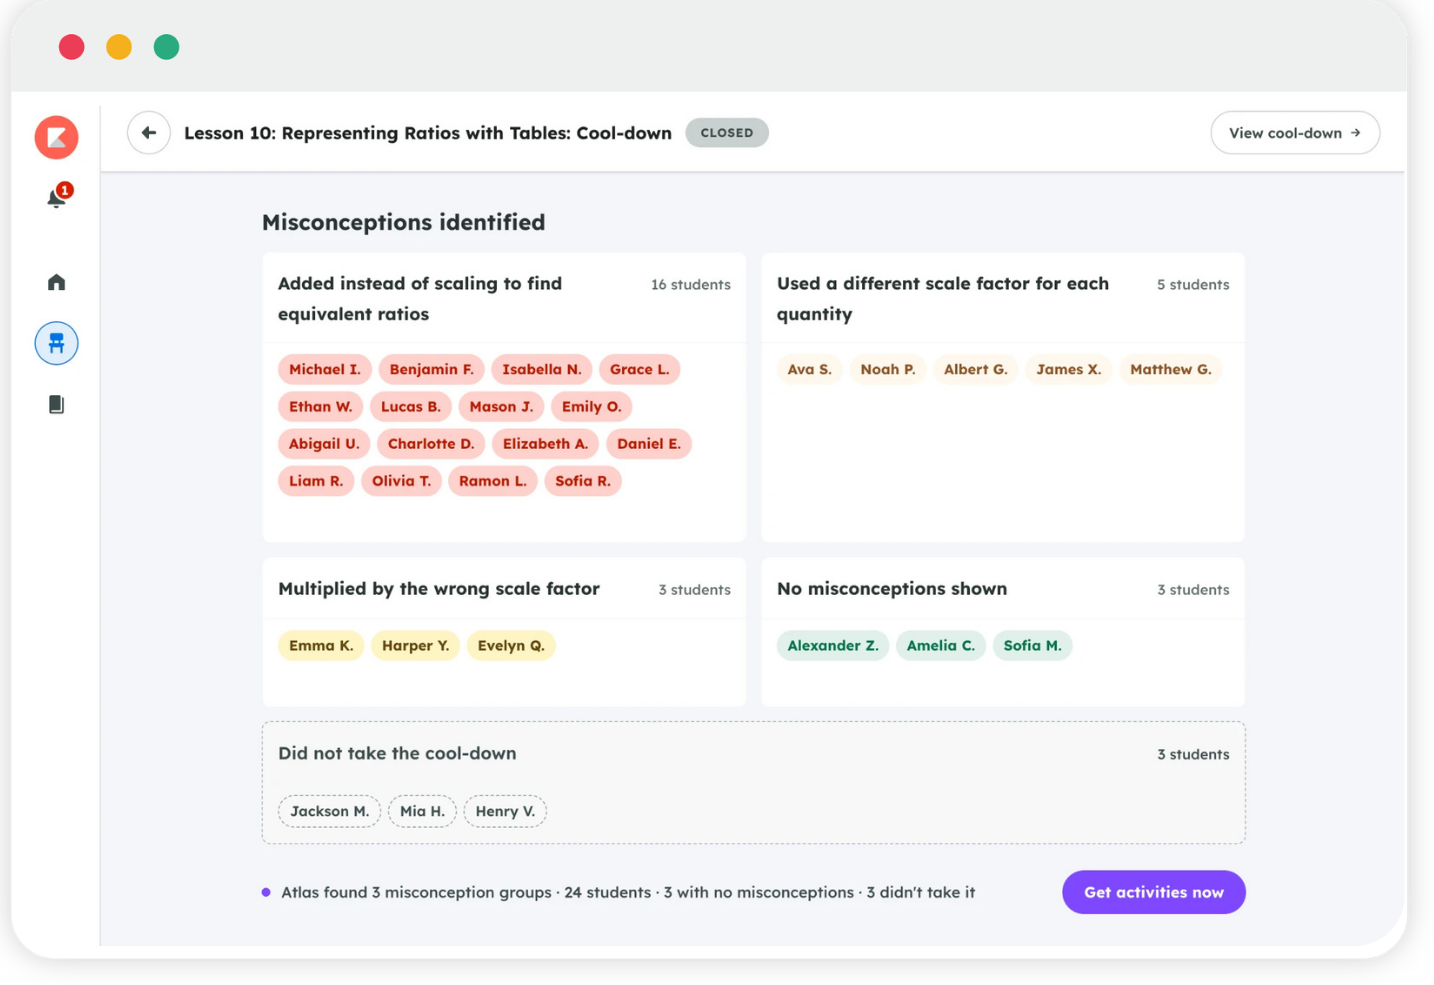Viewport: 1434px width, 985px height.
Task: Open student chip Elizabeth A.
Action: 546,443
